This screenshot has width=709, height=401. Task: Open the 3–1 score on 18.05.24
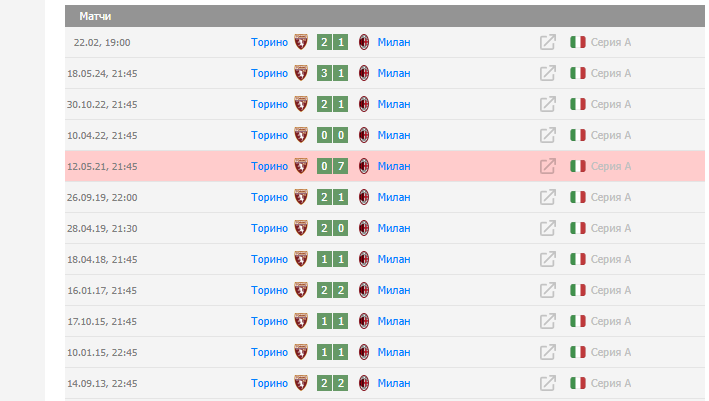[x=333, y=73]
